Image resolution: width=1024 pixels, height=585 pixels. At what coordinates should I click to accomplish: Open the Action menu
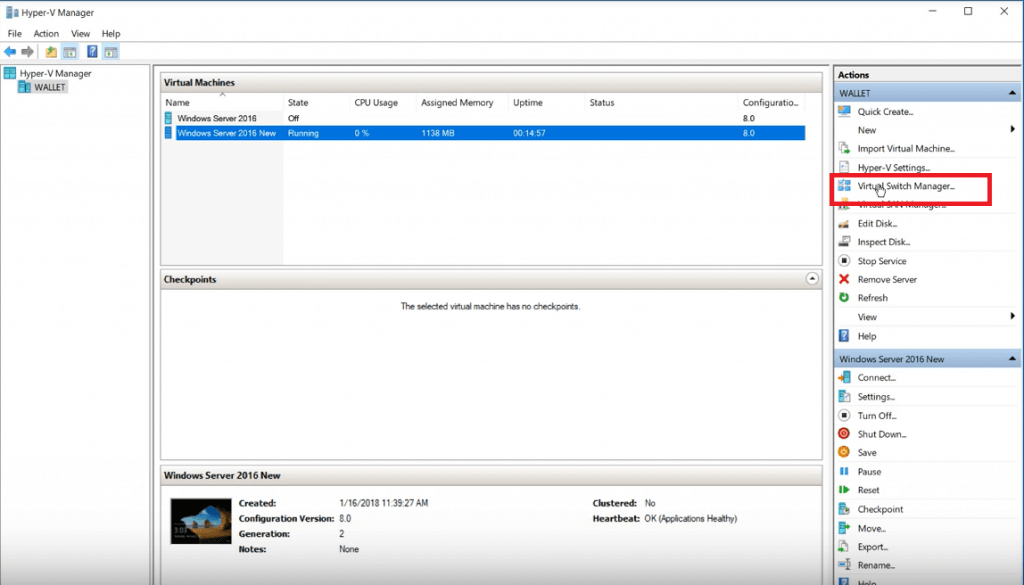46,33
